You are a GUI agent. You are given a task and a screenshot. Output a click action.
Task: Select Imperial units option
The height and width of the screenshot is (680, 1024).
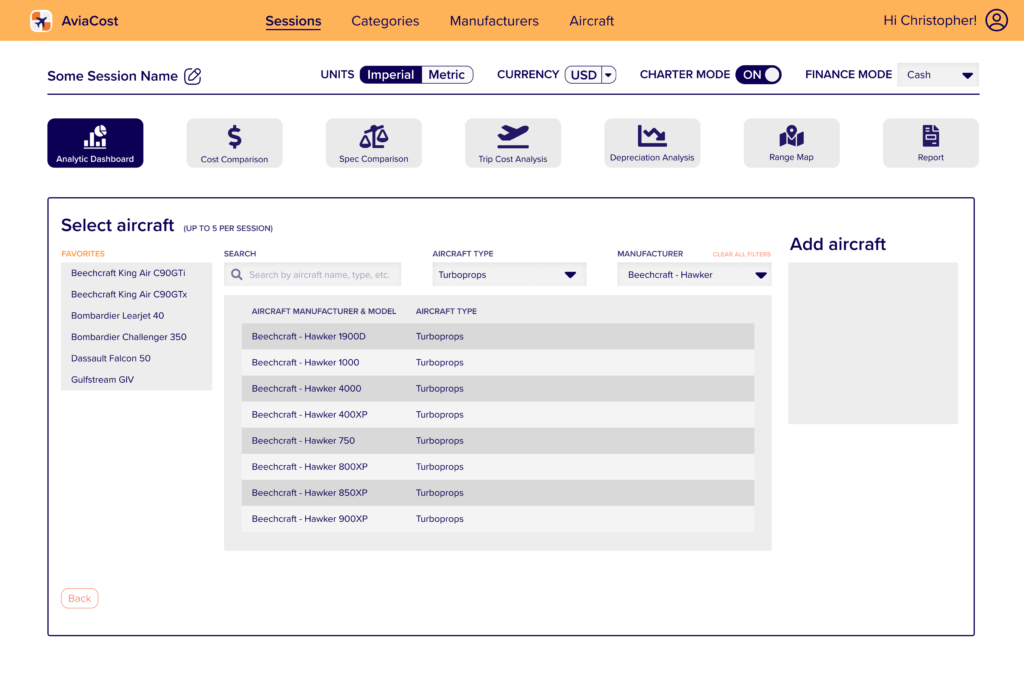click(x=391, y=75)
